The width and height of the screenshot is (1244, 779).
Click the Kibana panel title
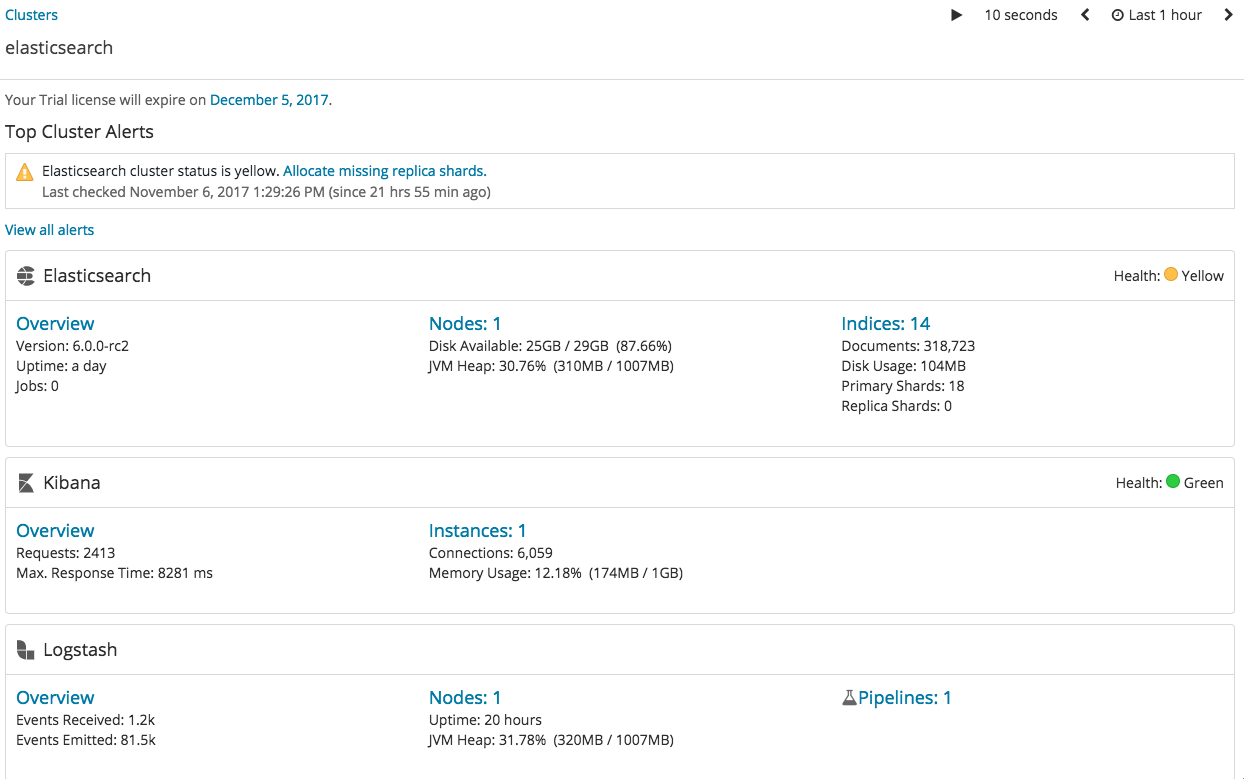(72, 483)
